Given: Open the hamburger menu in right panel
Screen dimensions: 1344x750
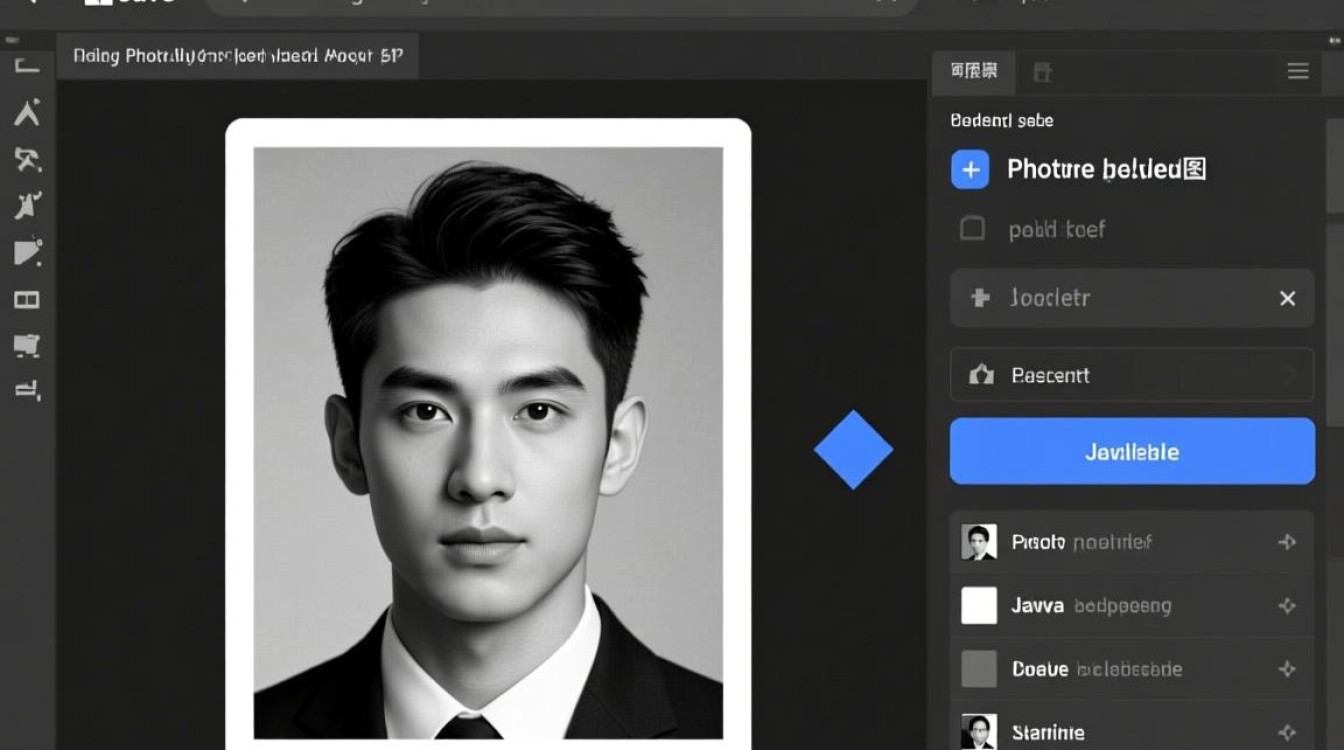Looking at the screenshot, I should (x=1298, y=71).
